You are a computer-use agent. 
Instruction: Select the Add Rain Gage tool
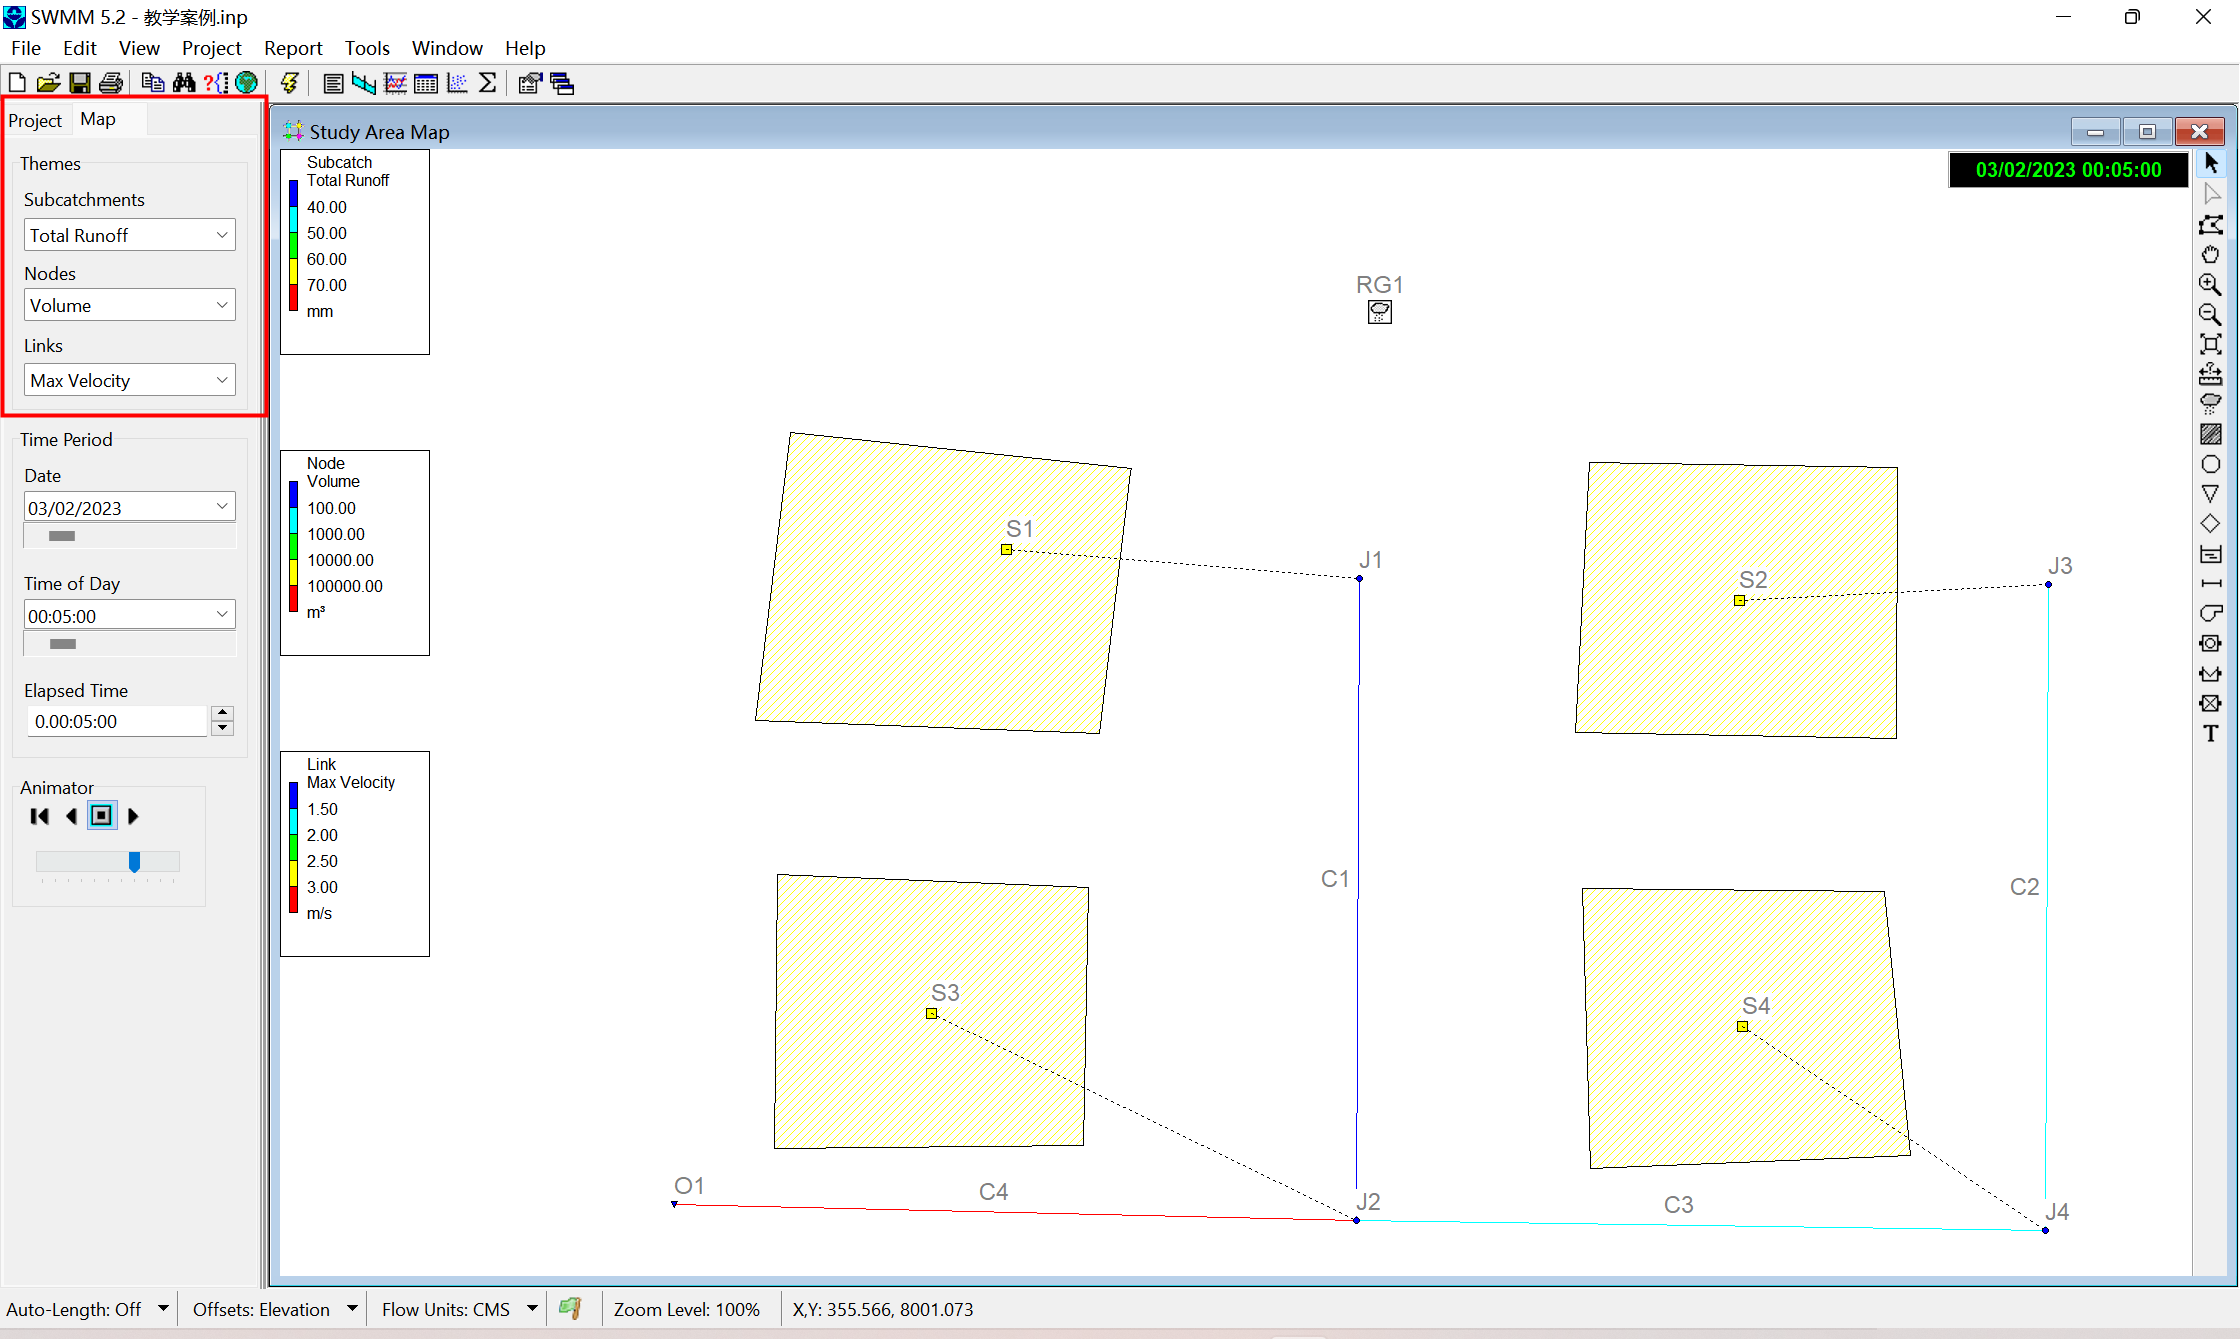pyautogui.click(x=2211, y=404)
